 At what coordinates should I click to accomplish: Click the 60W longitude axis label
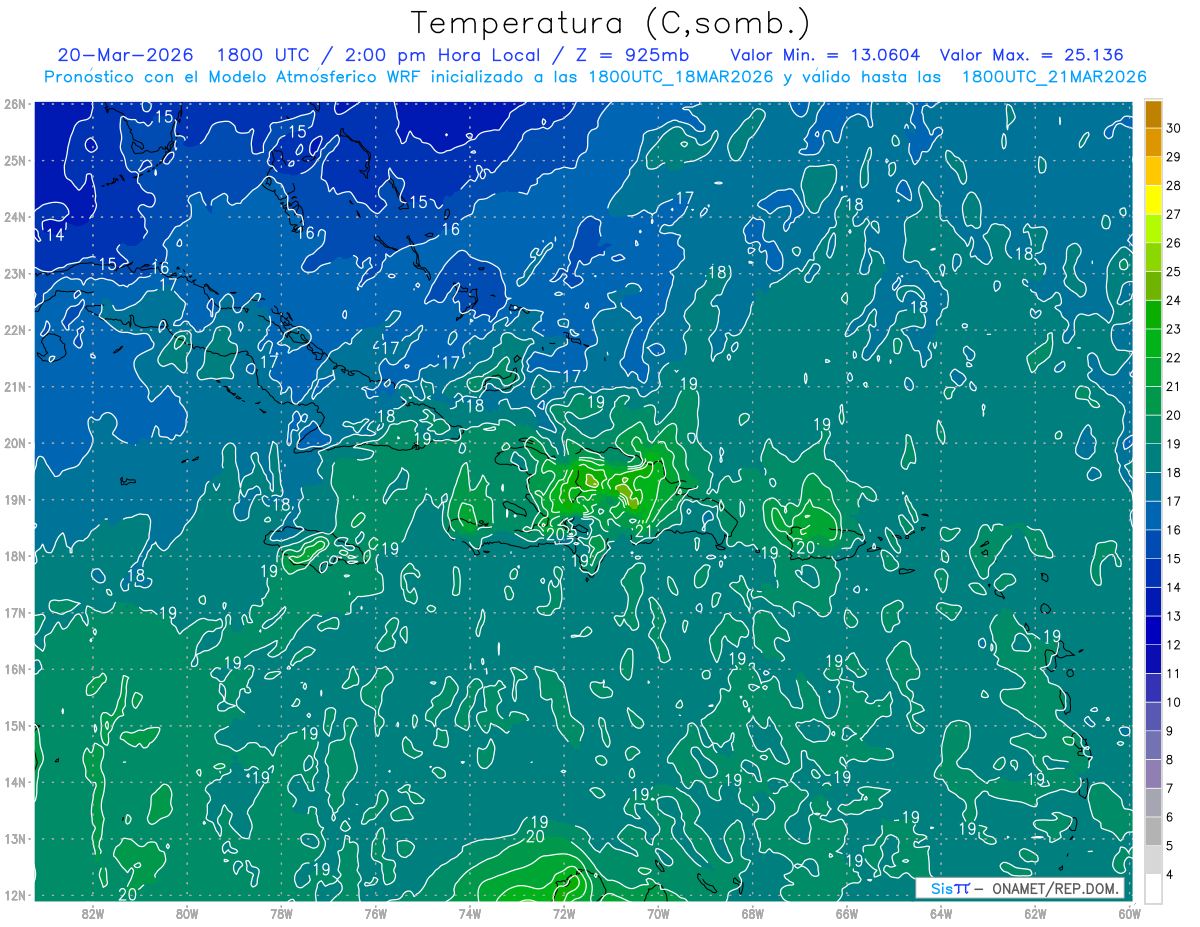click(1129, 912)
